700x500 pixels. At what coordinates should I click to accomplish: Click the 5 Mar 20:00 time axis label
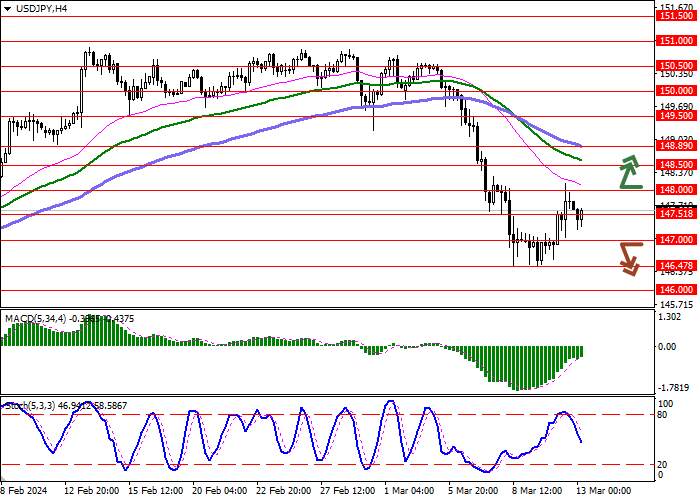click(x=474, y=490)
